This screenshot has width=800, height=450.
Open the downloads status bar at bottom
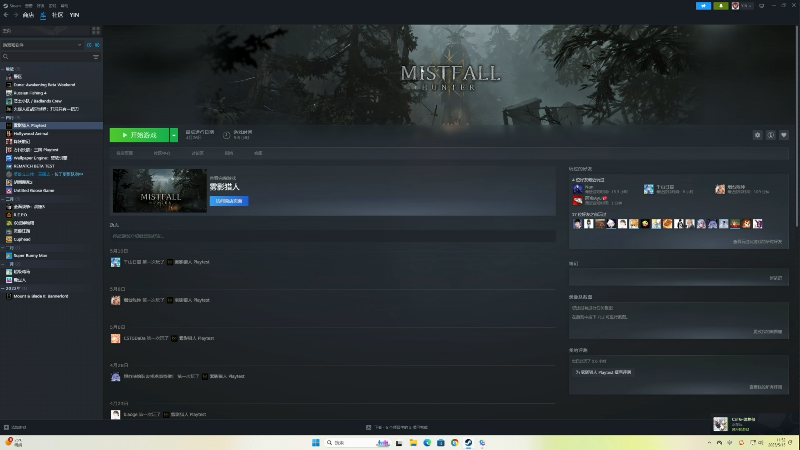point(397,428)
